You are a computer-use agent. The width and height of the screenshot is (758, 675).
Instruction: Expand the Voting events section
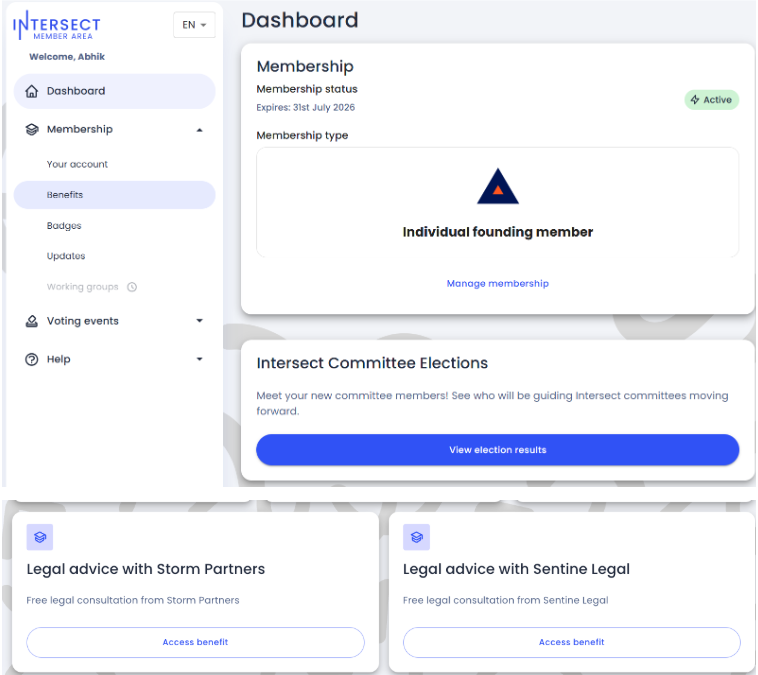click(x=199, y=321)
